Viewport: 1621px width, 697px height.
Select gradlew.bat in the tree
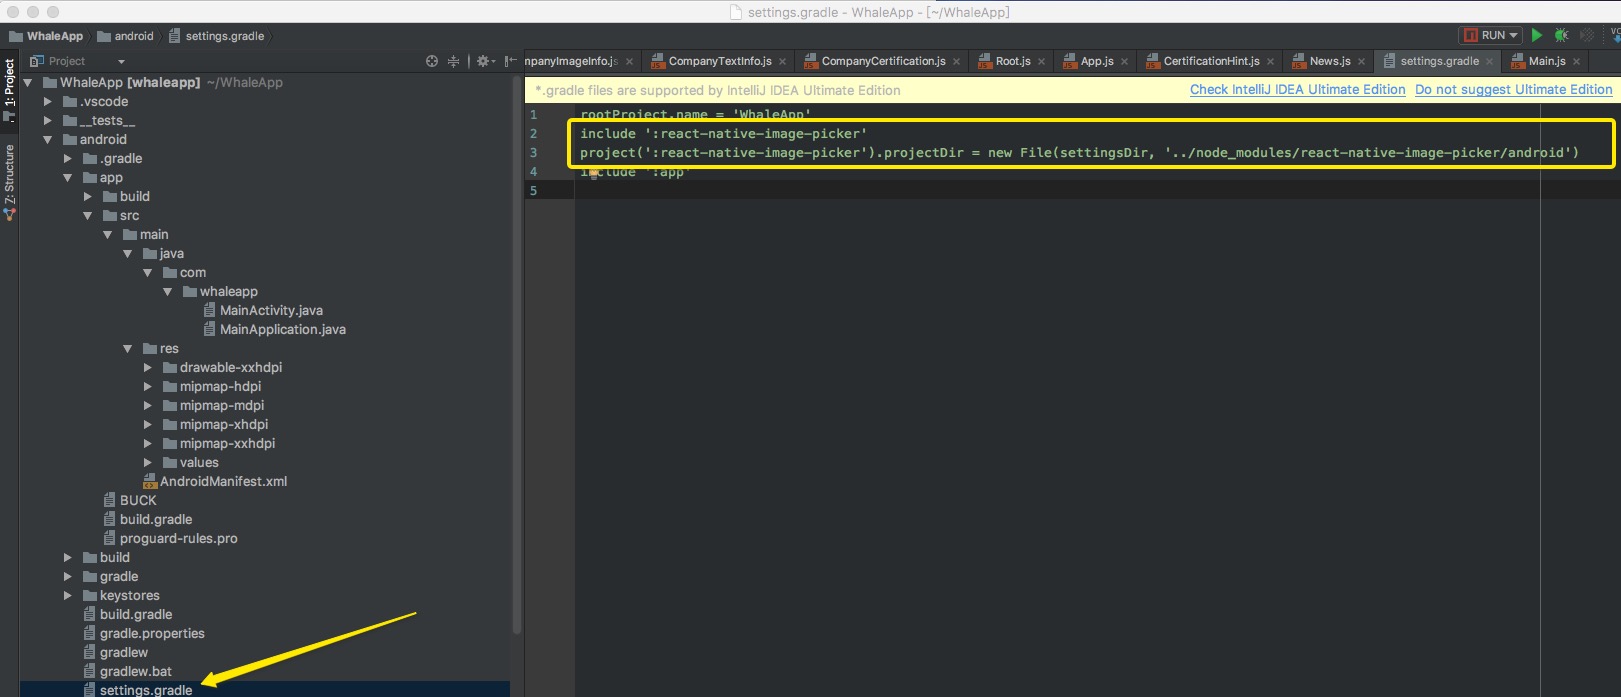pos(128,672)
